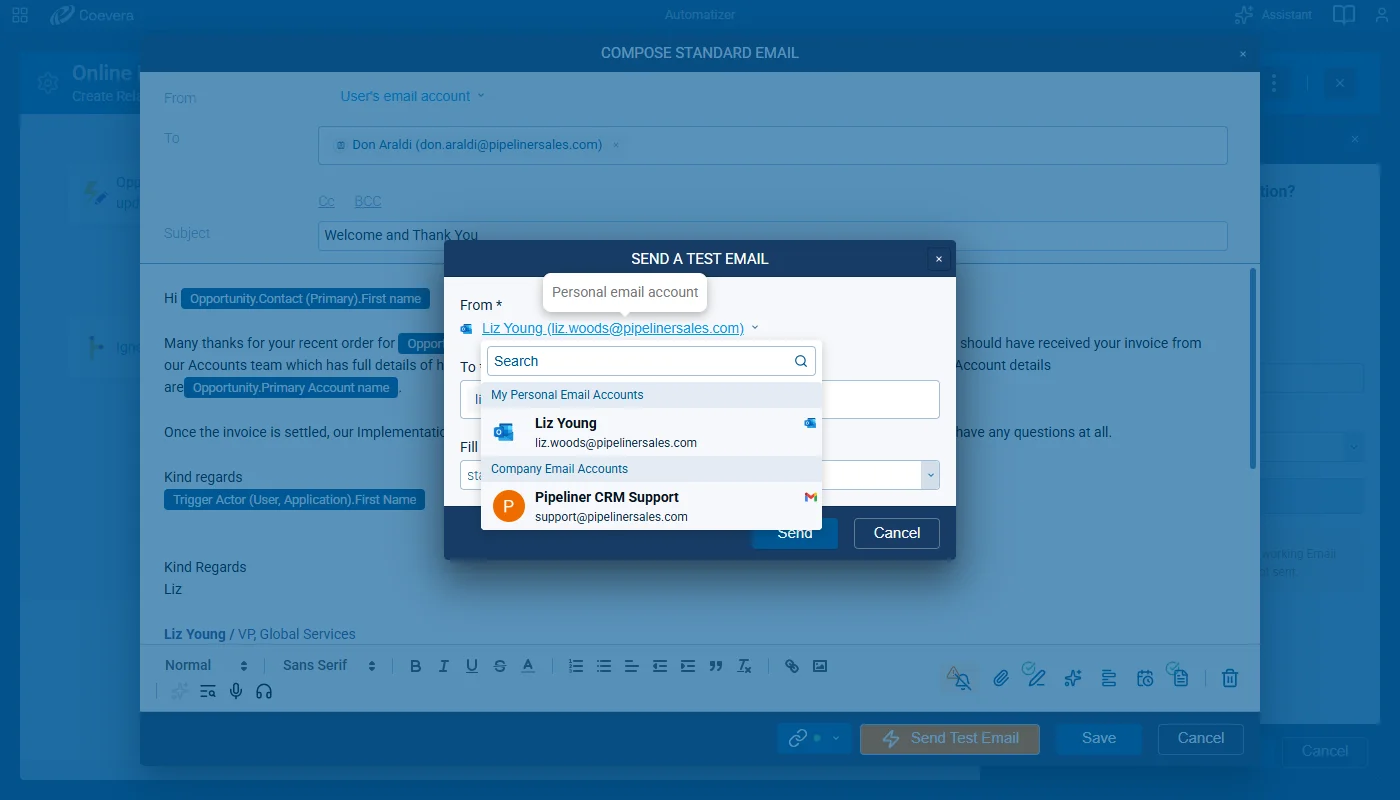Click Trigger Actor First Name tag
1400x800 pixels.
[294, 499]
